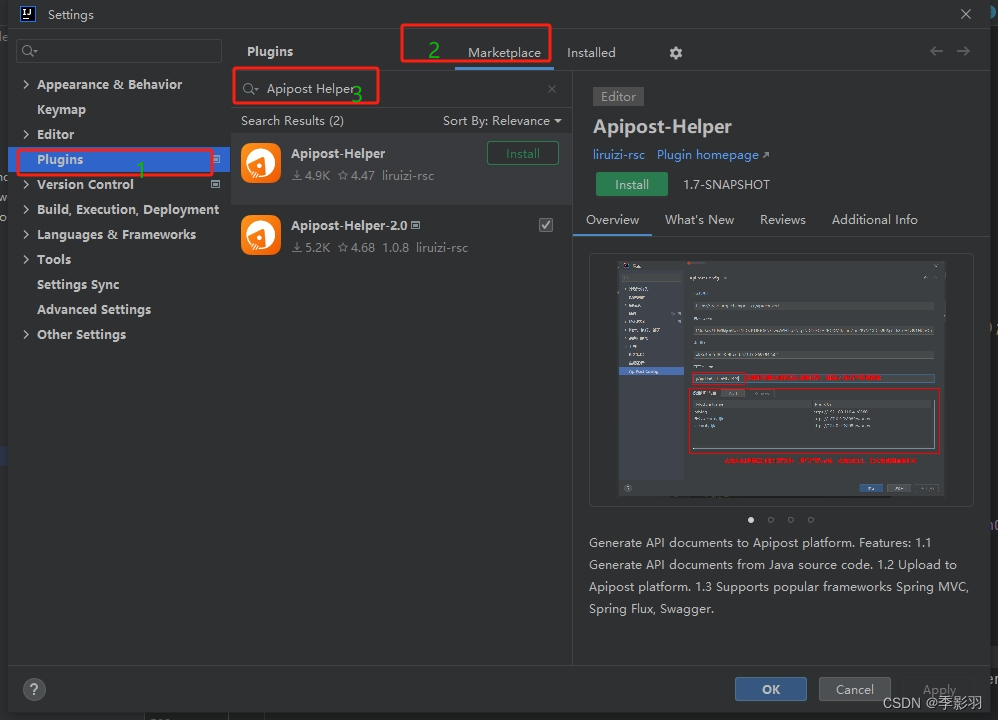Click the plugin search history magnifier icon
This screenshot has width=998, height=720.
(x=250, y=89)
